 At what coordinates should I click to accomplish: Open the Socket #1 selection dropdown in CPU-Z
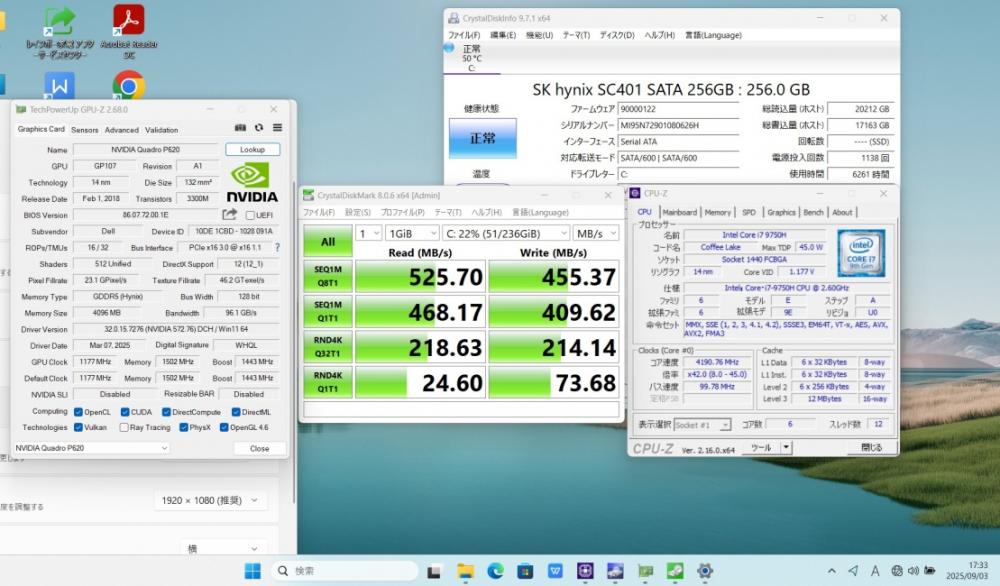point(702,425)
